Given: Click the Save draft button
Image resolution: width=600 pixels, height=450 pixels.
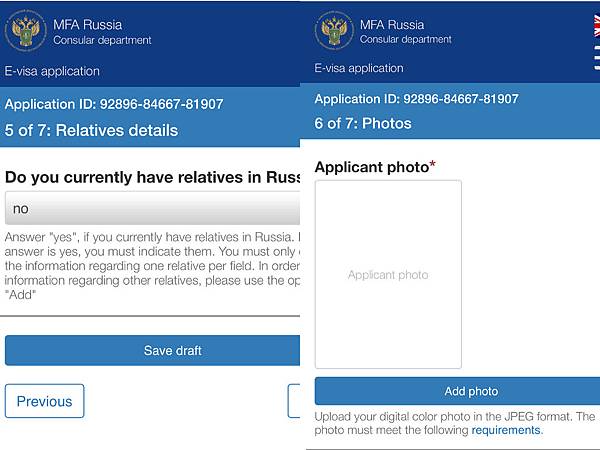Looking at the screenshot, I should 152,351.
